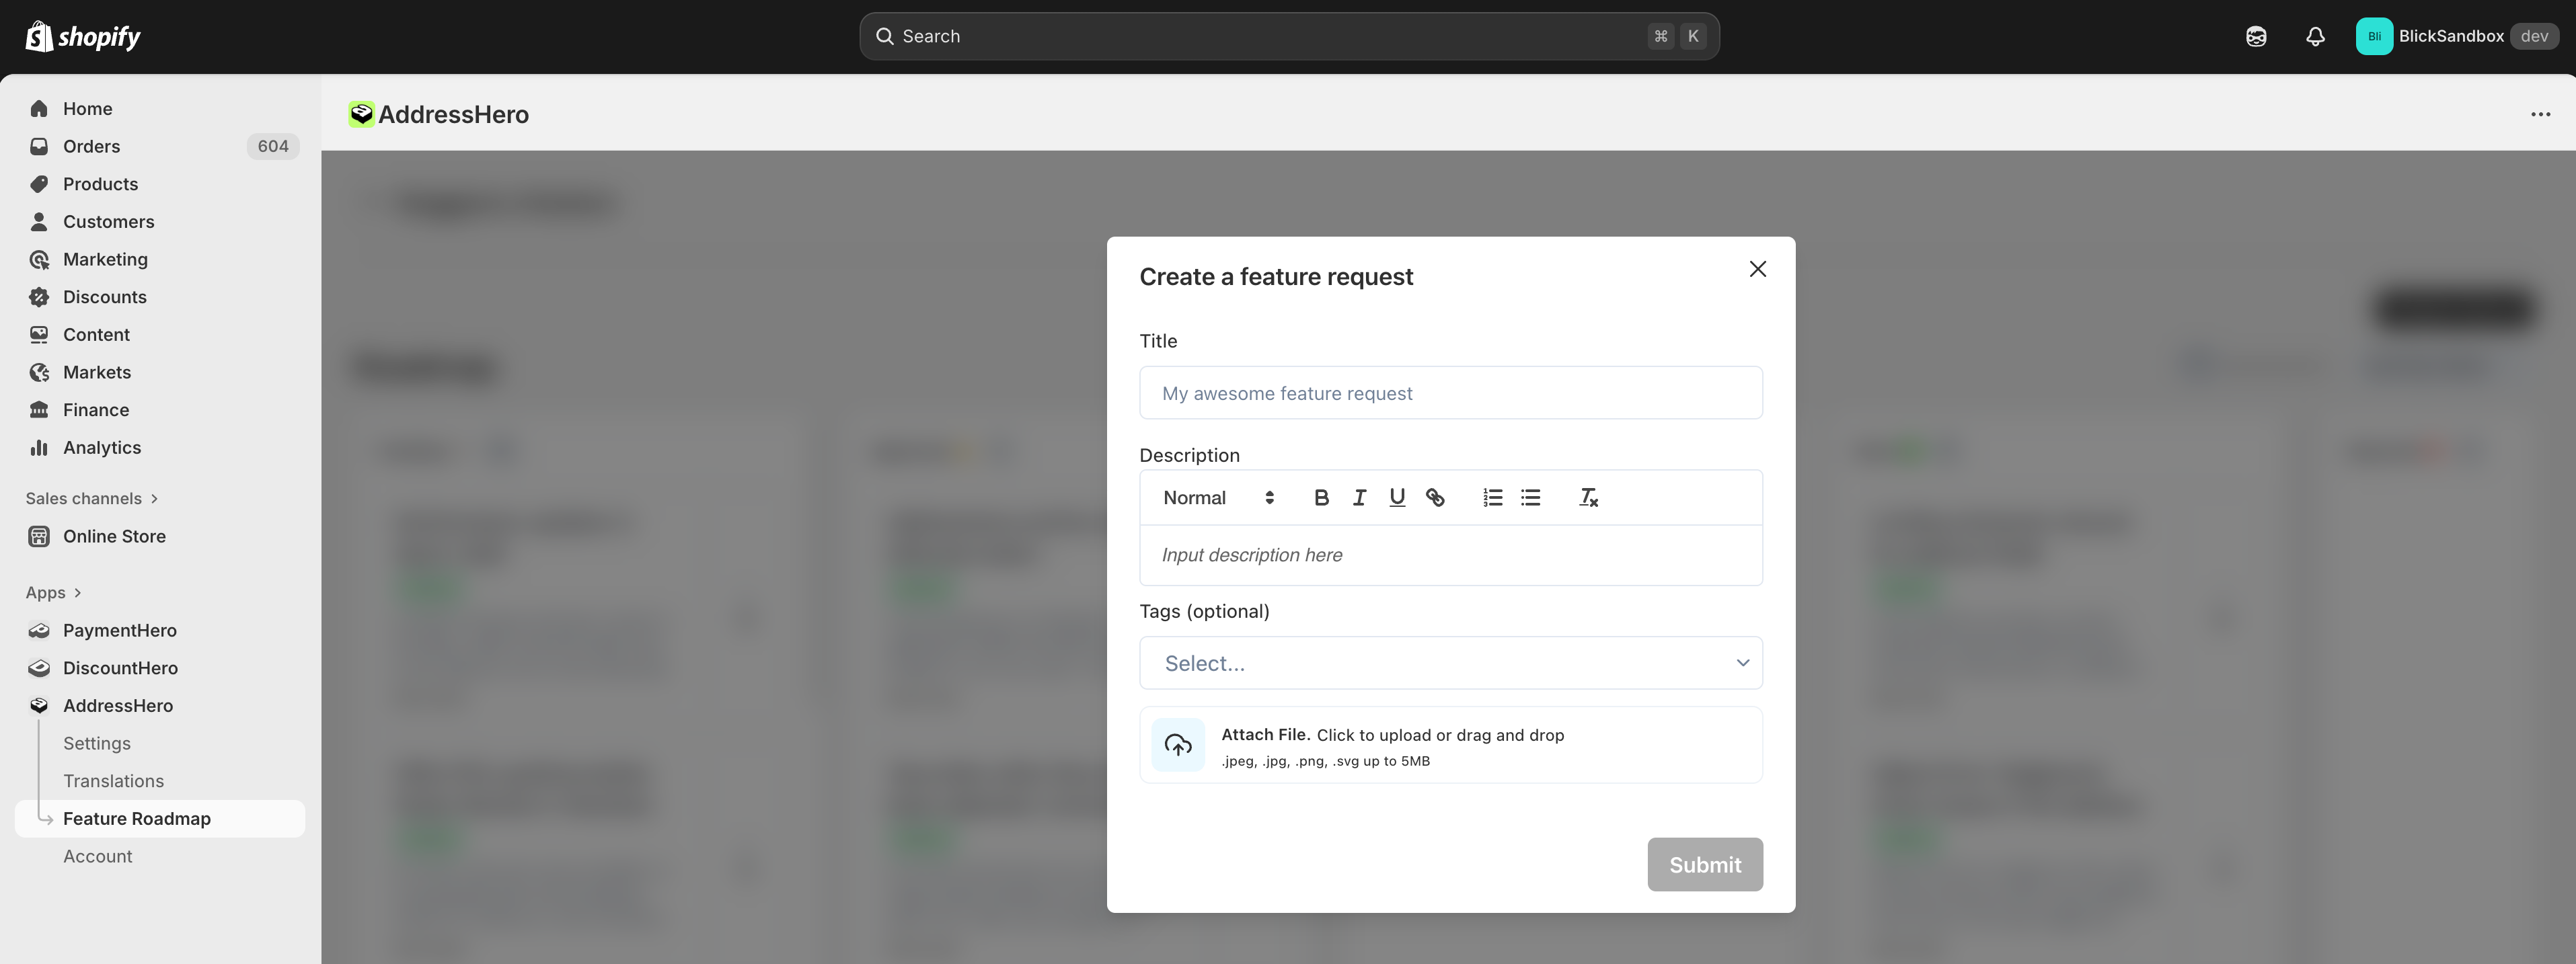
Task: Insert a link in the description
Action: coord(1435,497)
